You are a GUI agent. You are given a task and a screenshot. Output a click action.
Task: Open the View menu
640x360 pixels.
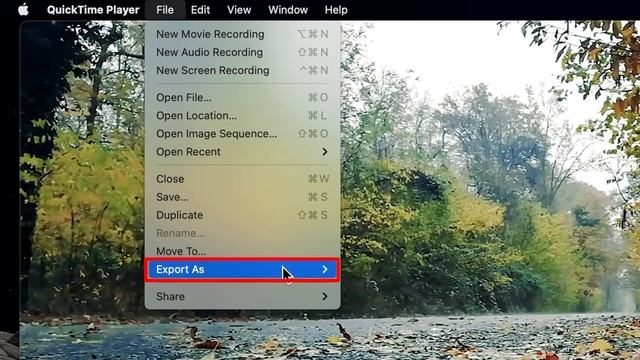pos(239,10)
